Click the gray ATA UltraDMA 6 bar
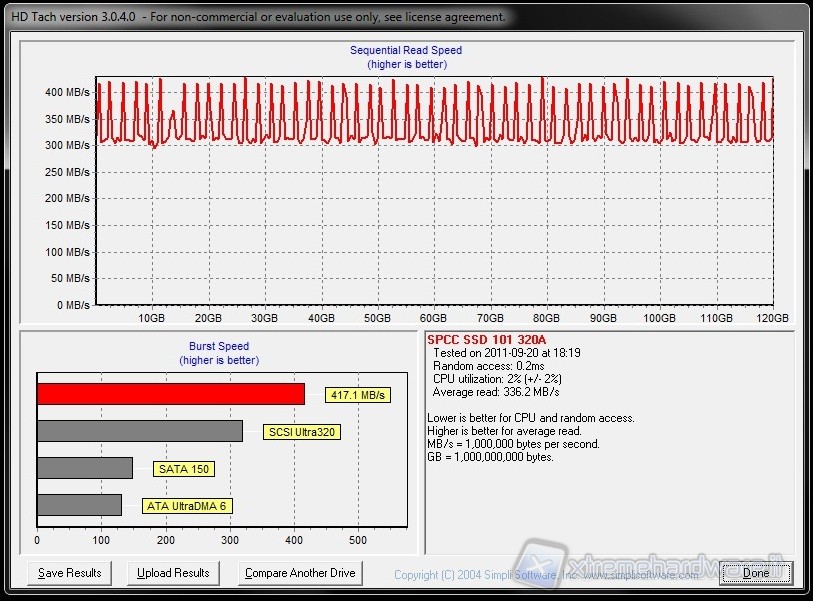The image size is (813, 601). coord(79,505)
